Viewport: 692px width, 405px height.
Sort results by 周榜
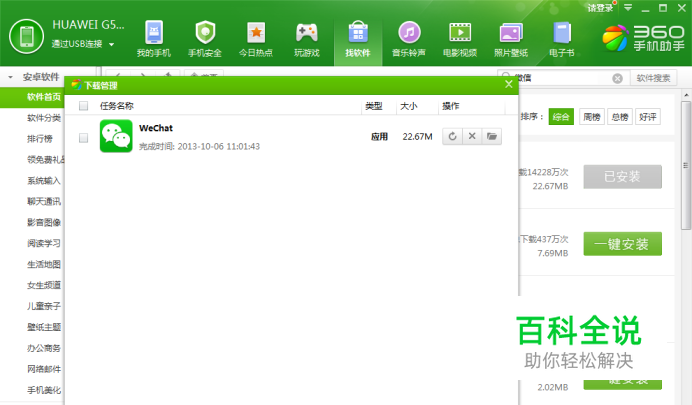591,117
